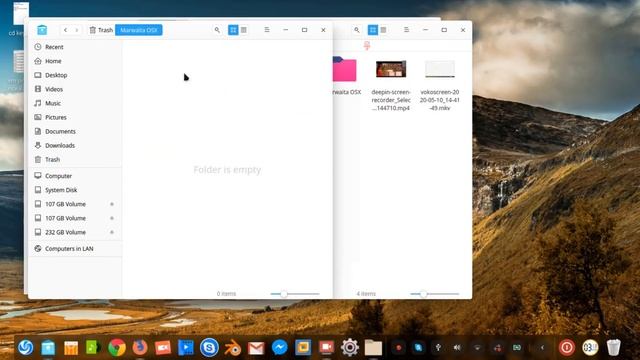Select the pink Marwaita OSX folder
This screenshot has width=640, height=360.
[345, 69]
